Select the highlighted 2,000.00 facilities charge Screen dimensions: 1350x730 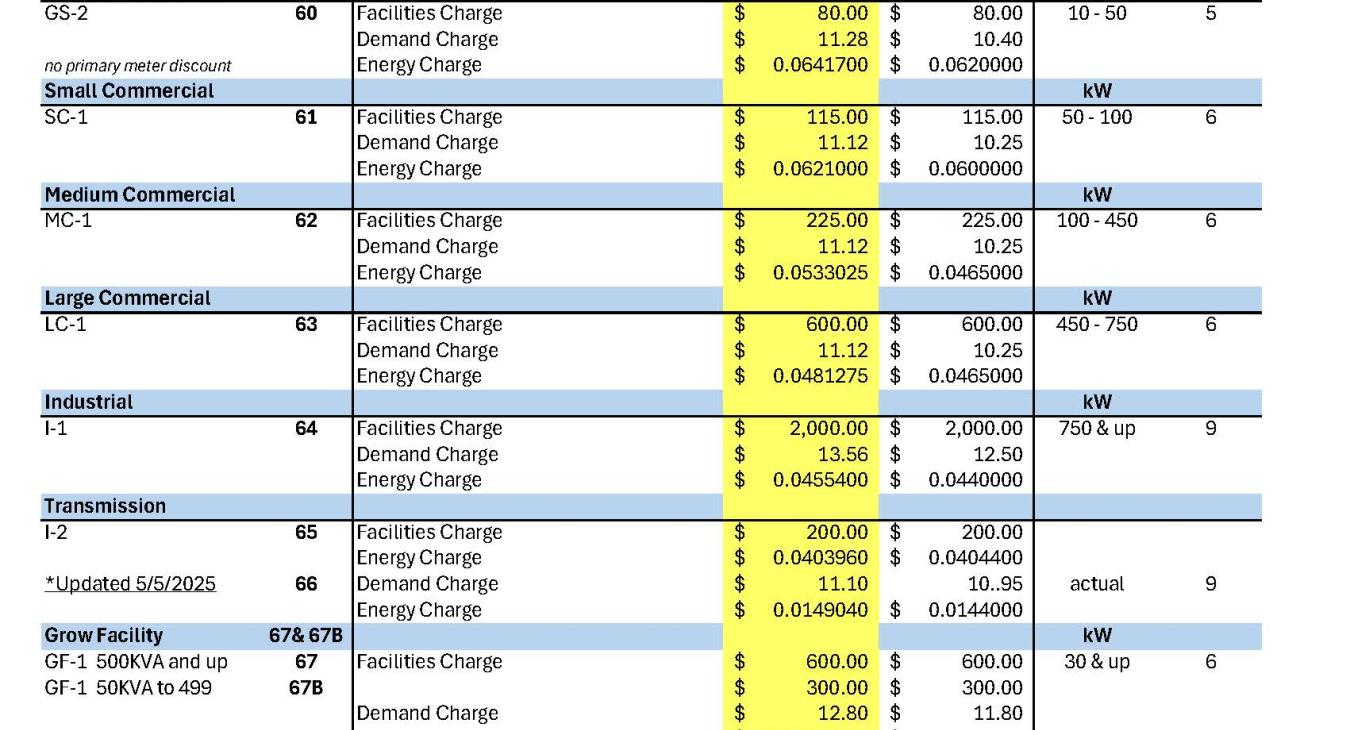pyautogui.click(x=826, y=428)
